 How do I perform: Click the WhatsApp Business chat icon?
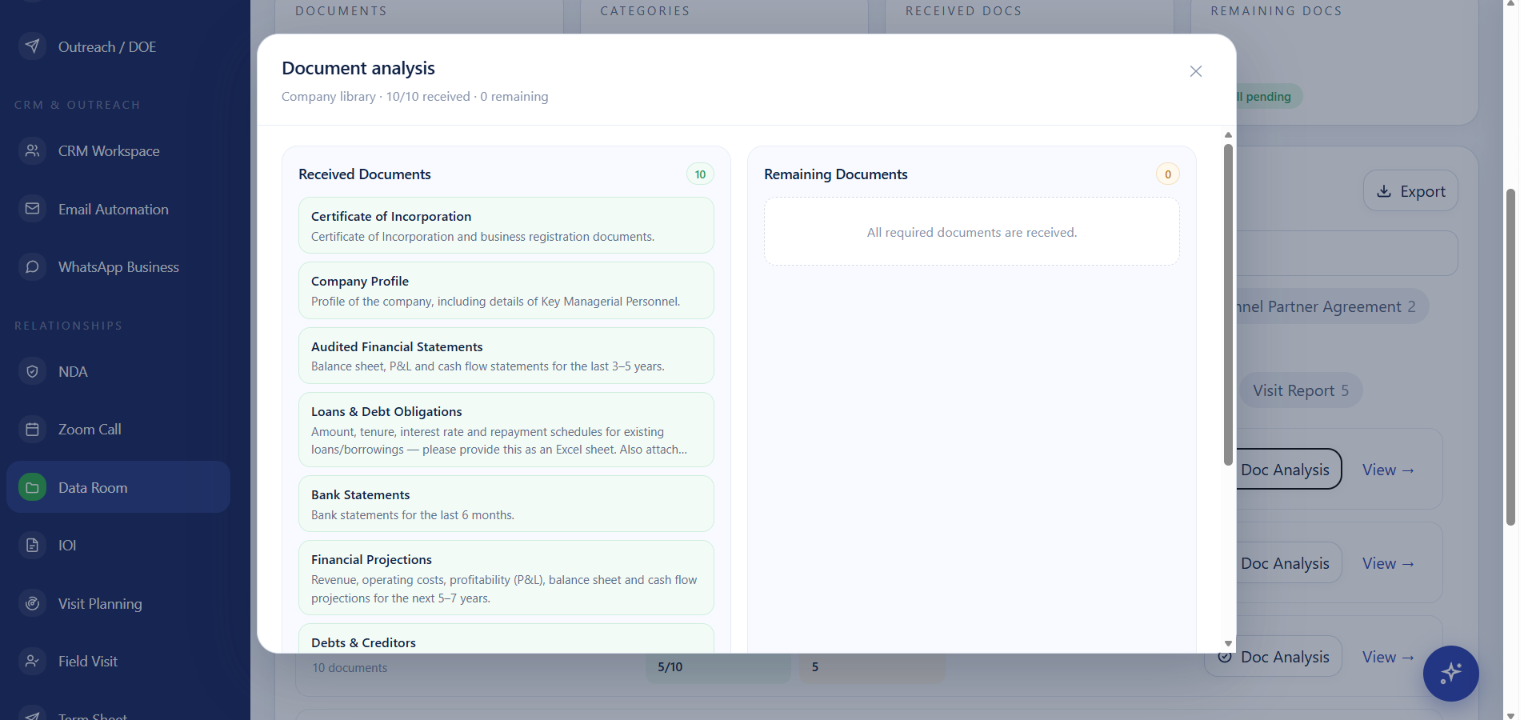(32, 267)
